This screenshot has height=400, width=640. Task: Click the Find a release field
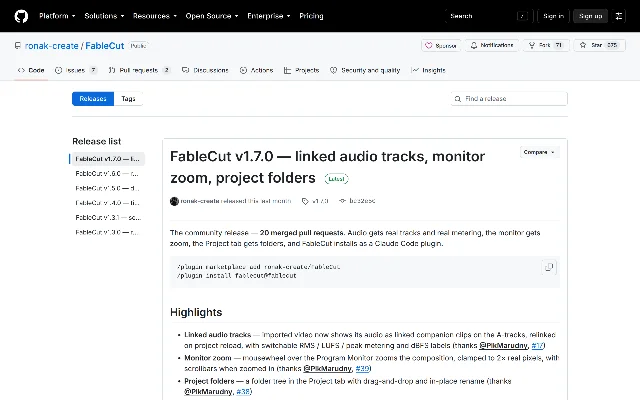point(509,99)
